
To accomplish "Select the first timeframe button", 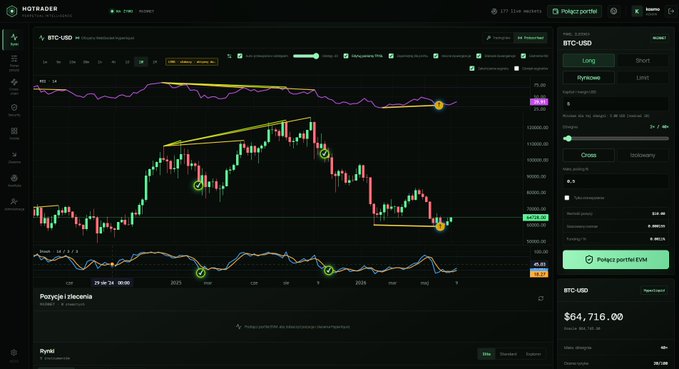I will (x=45, y=62).
